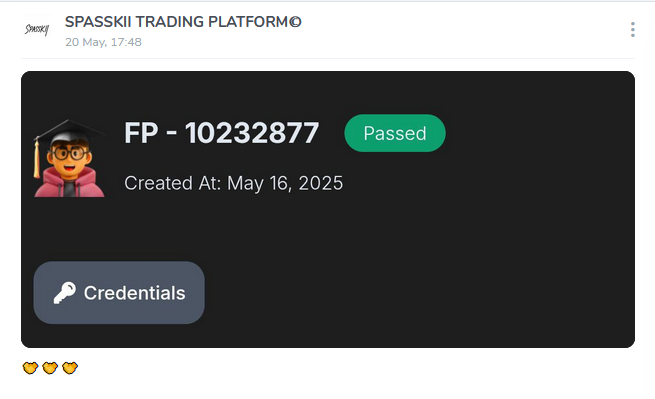
Task: Select the FP - 10232877 account title
Action: 221,133
